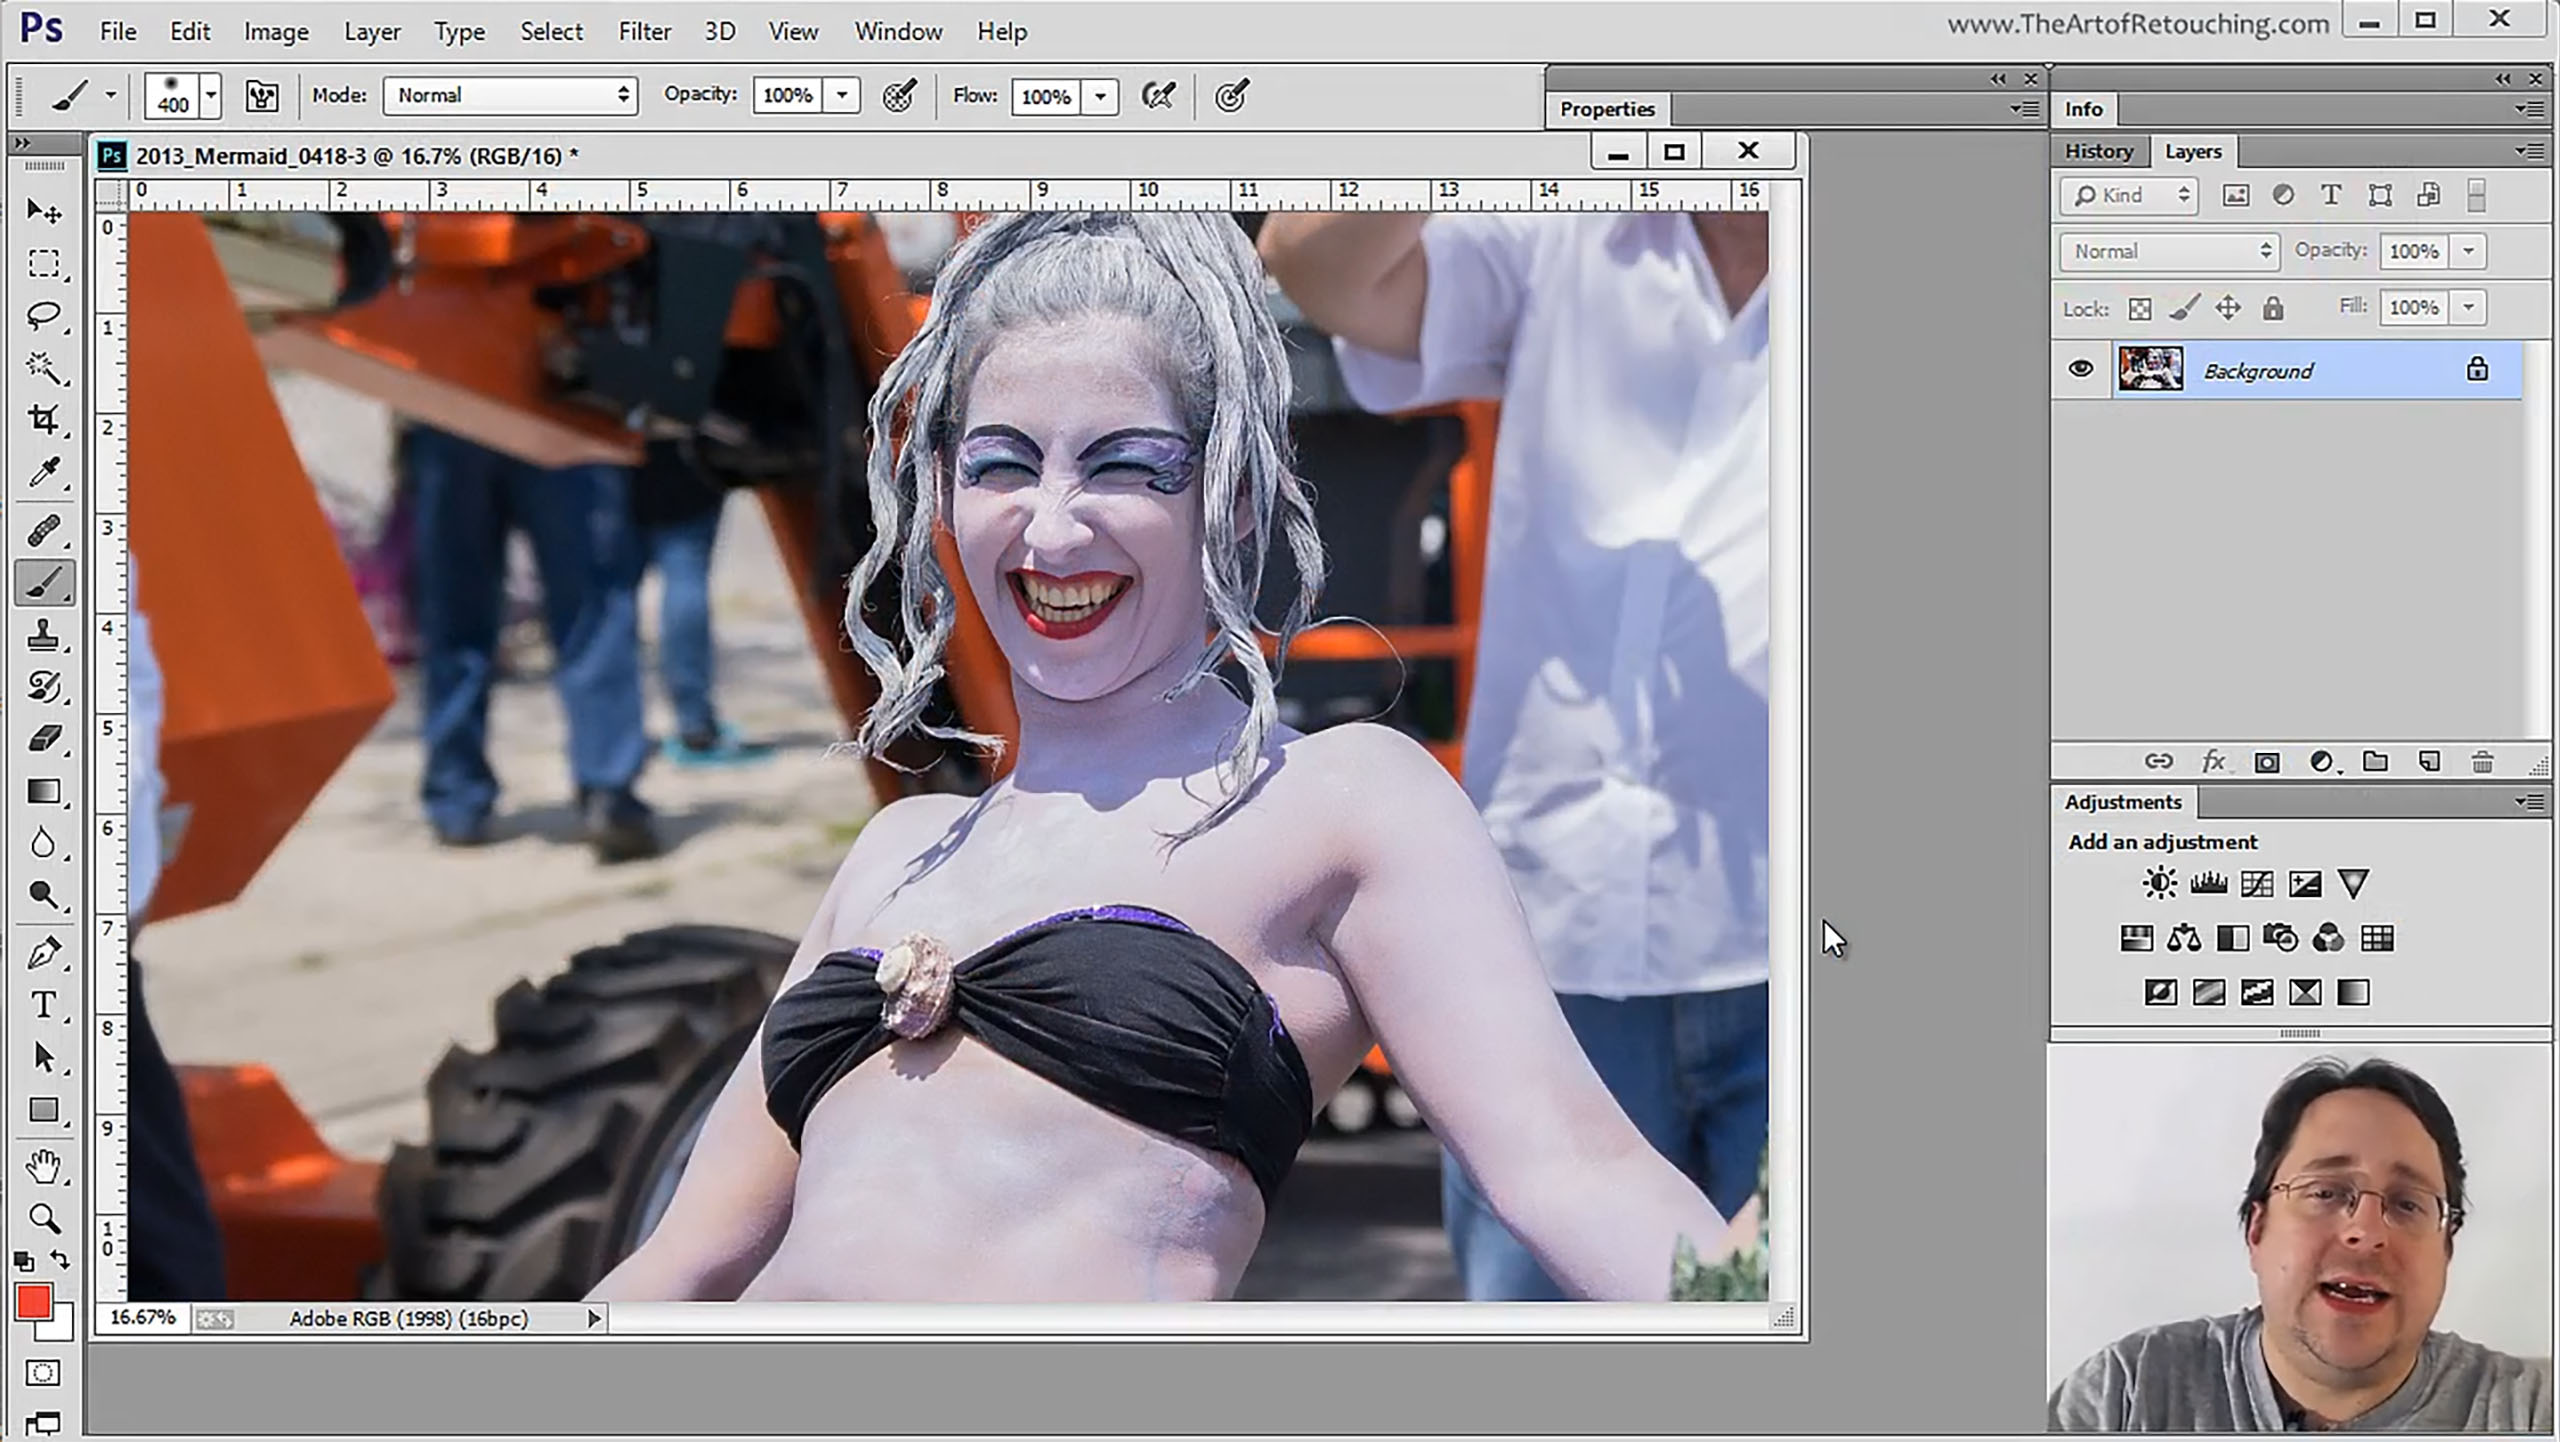Toggle tablet pressure for size

click(x=1231, y=96)
